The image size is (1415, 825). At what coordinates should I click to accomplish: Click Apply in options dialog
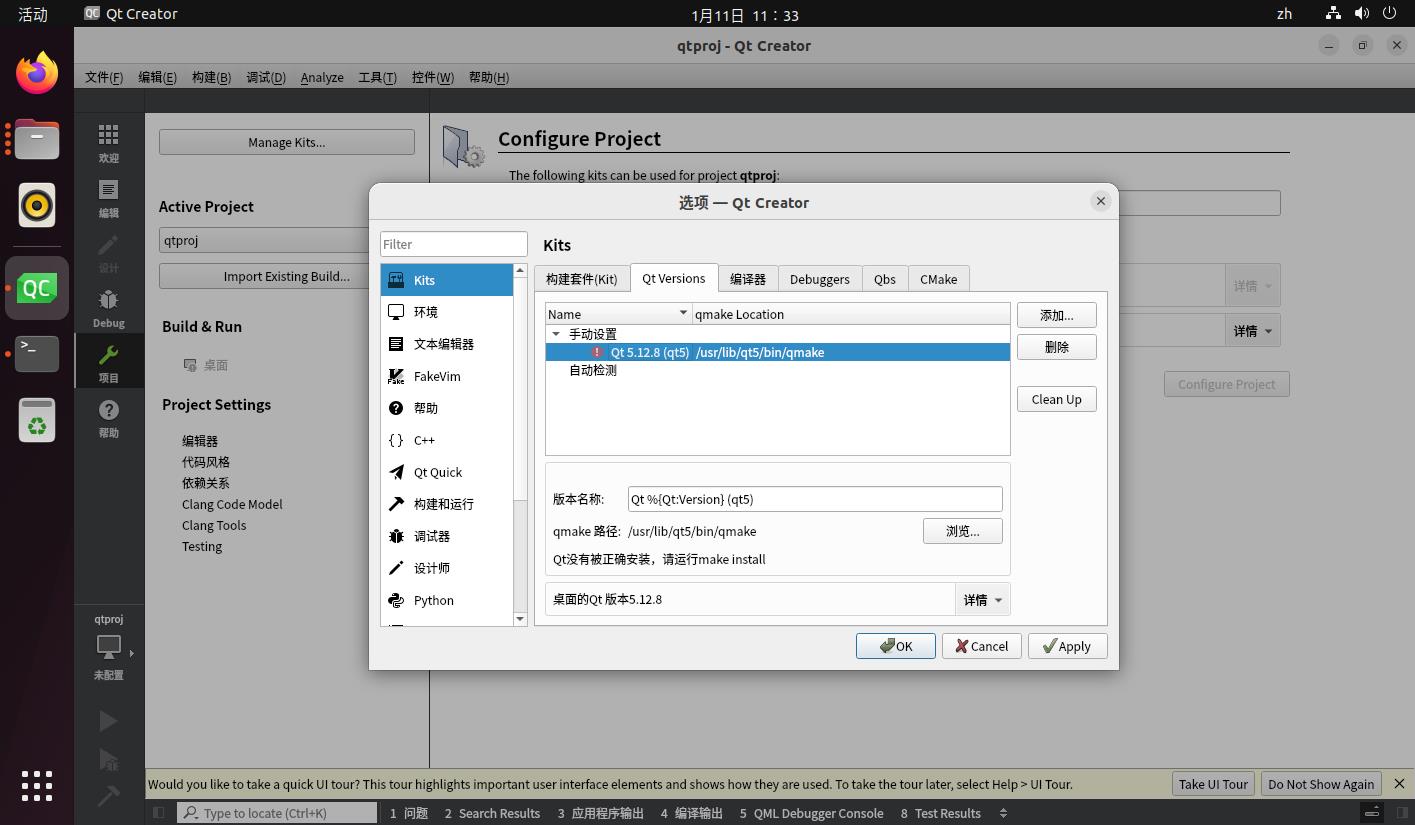(x=1067, y=646)
